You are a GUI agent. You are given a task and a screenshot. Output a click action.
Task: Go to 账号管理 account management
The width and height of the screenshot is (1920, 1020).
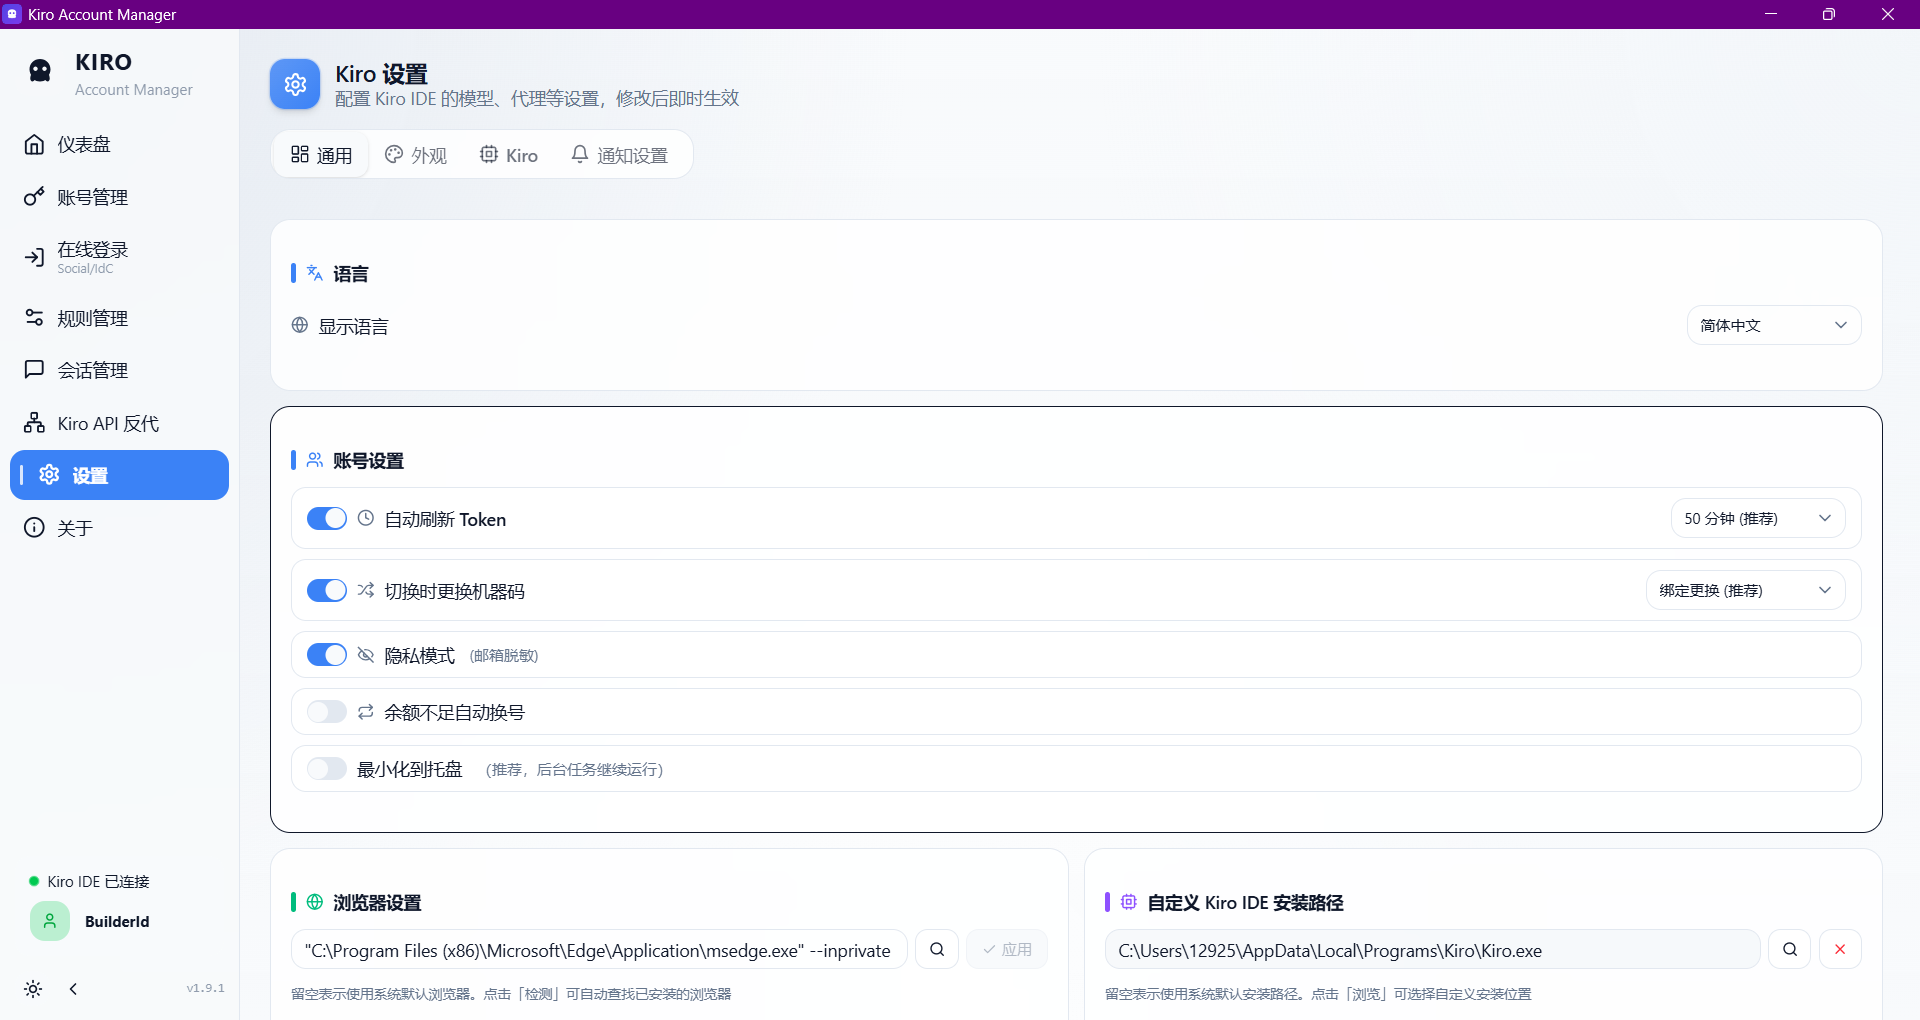coord(119,197)
